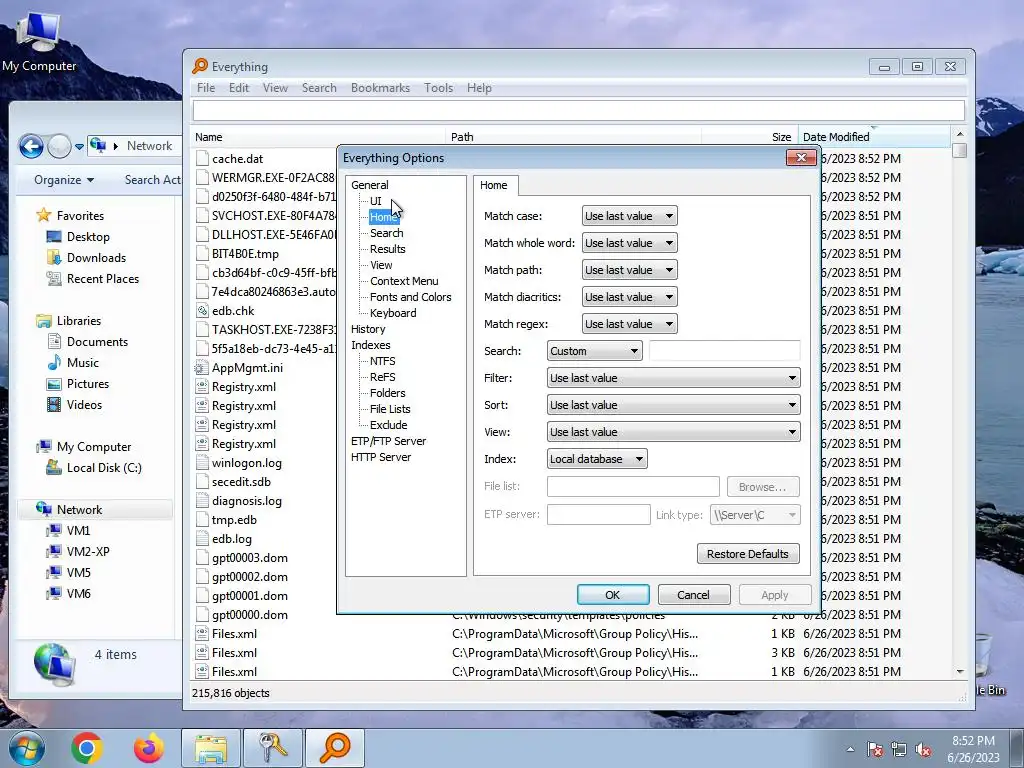Click the Back arrow in Explorer window
The width and height of the screenshot is (1024, 768).
click(31, 146)
